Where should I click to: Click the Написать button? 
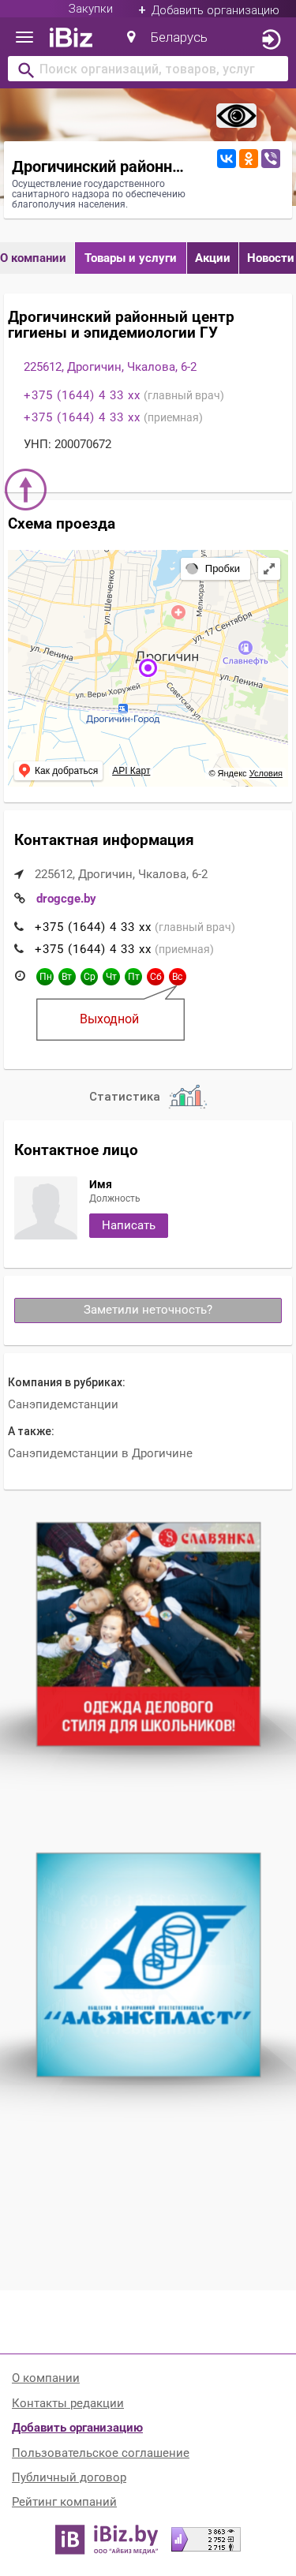tap(128, 1225)
